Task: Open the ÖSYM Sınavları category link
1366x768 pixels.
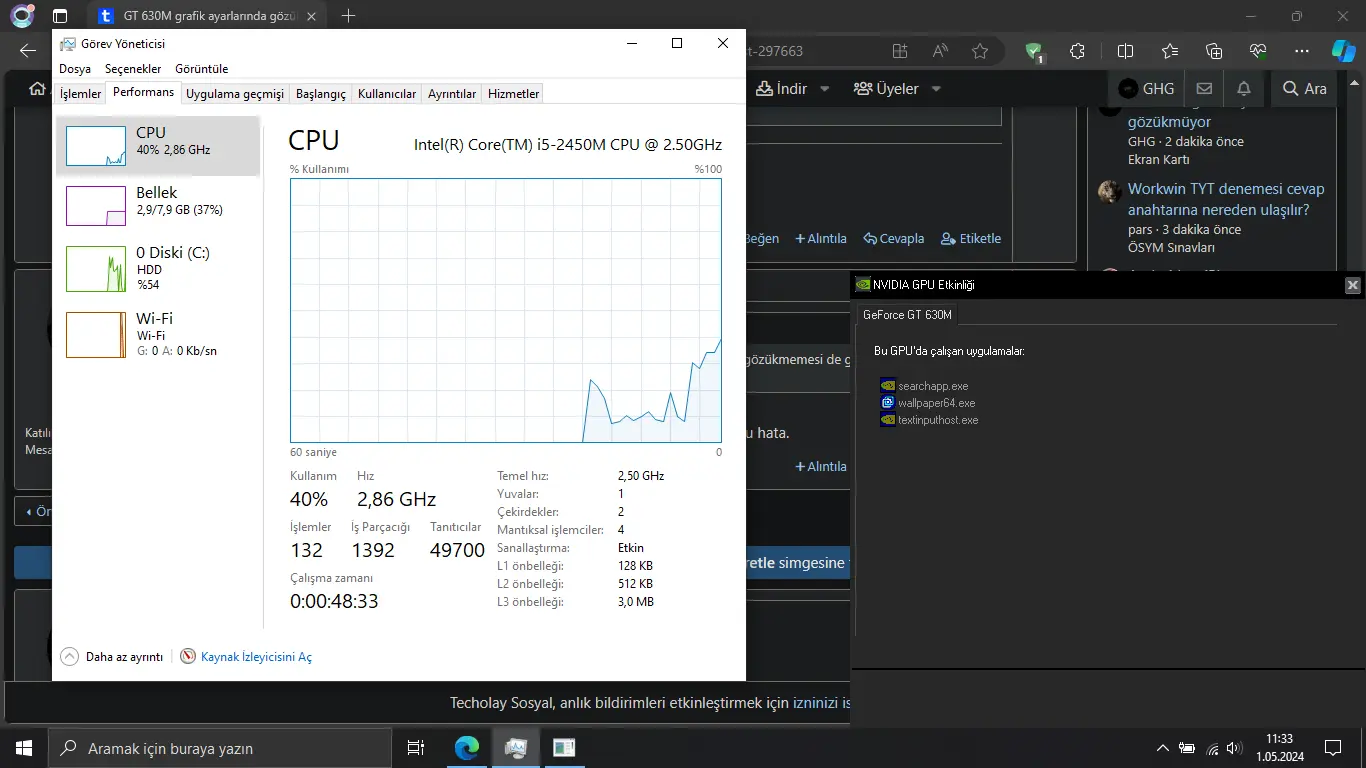Action: (x=1171, y=247)
